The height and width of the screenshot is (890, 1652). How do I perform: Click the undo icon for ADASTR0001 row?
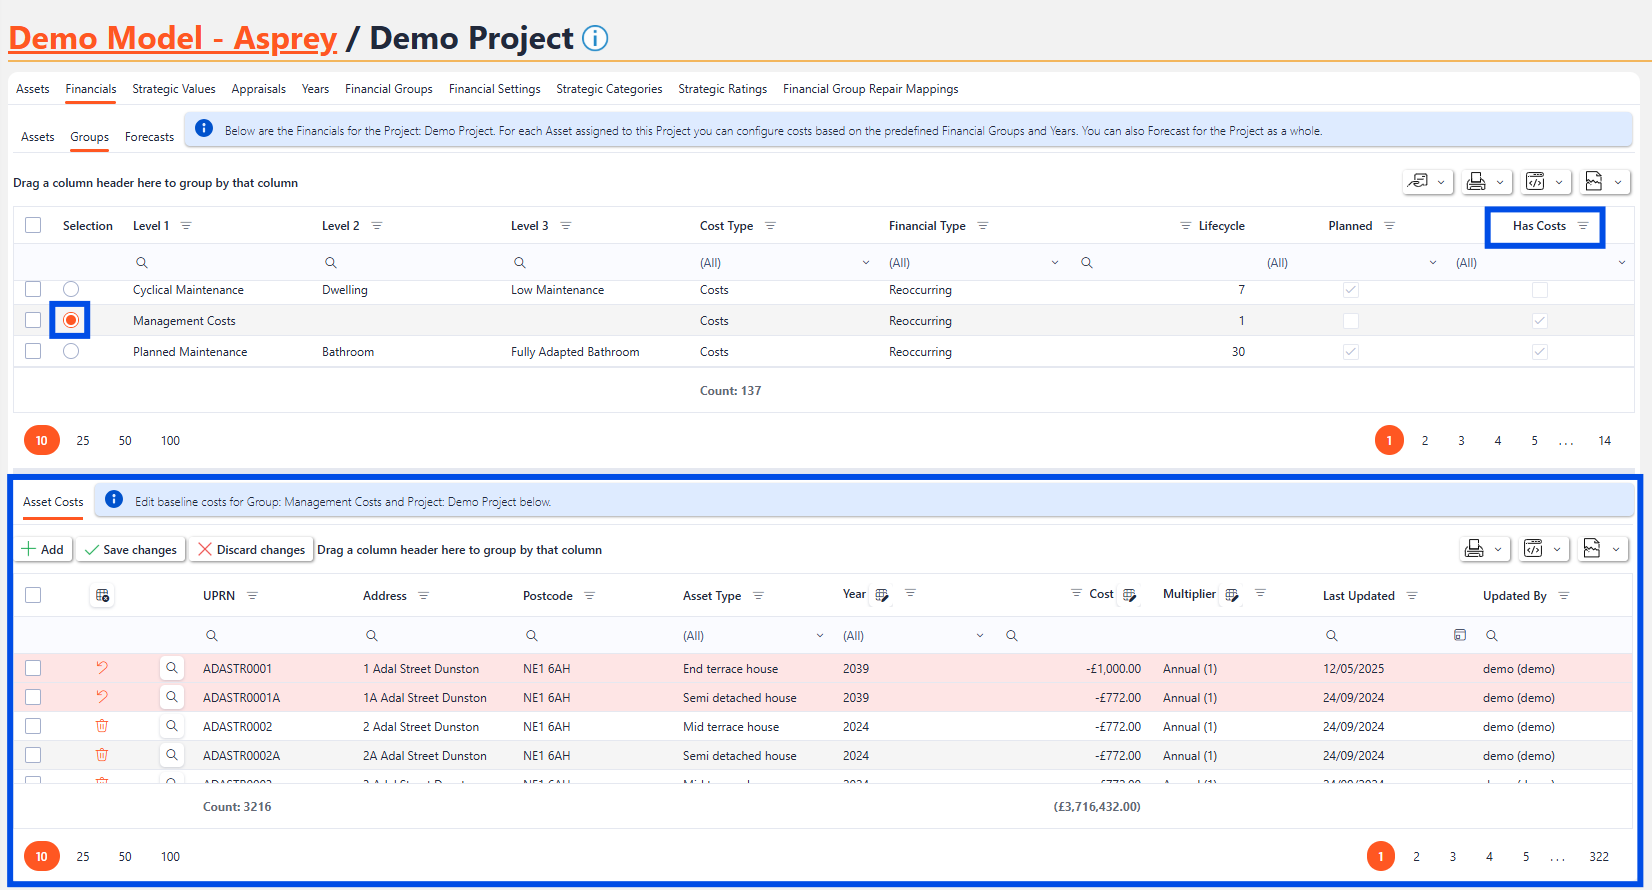[102, 668]
